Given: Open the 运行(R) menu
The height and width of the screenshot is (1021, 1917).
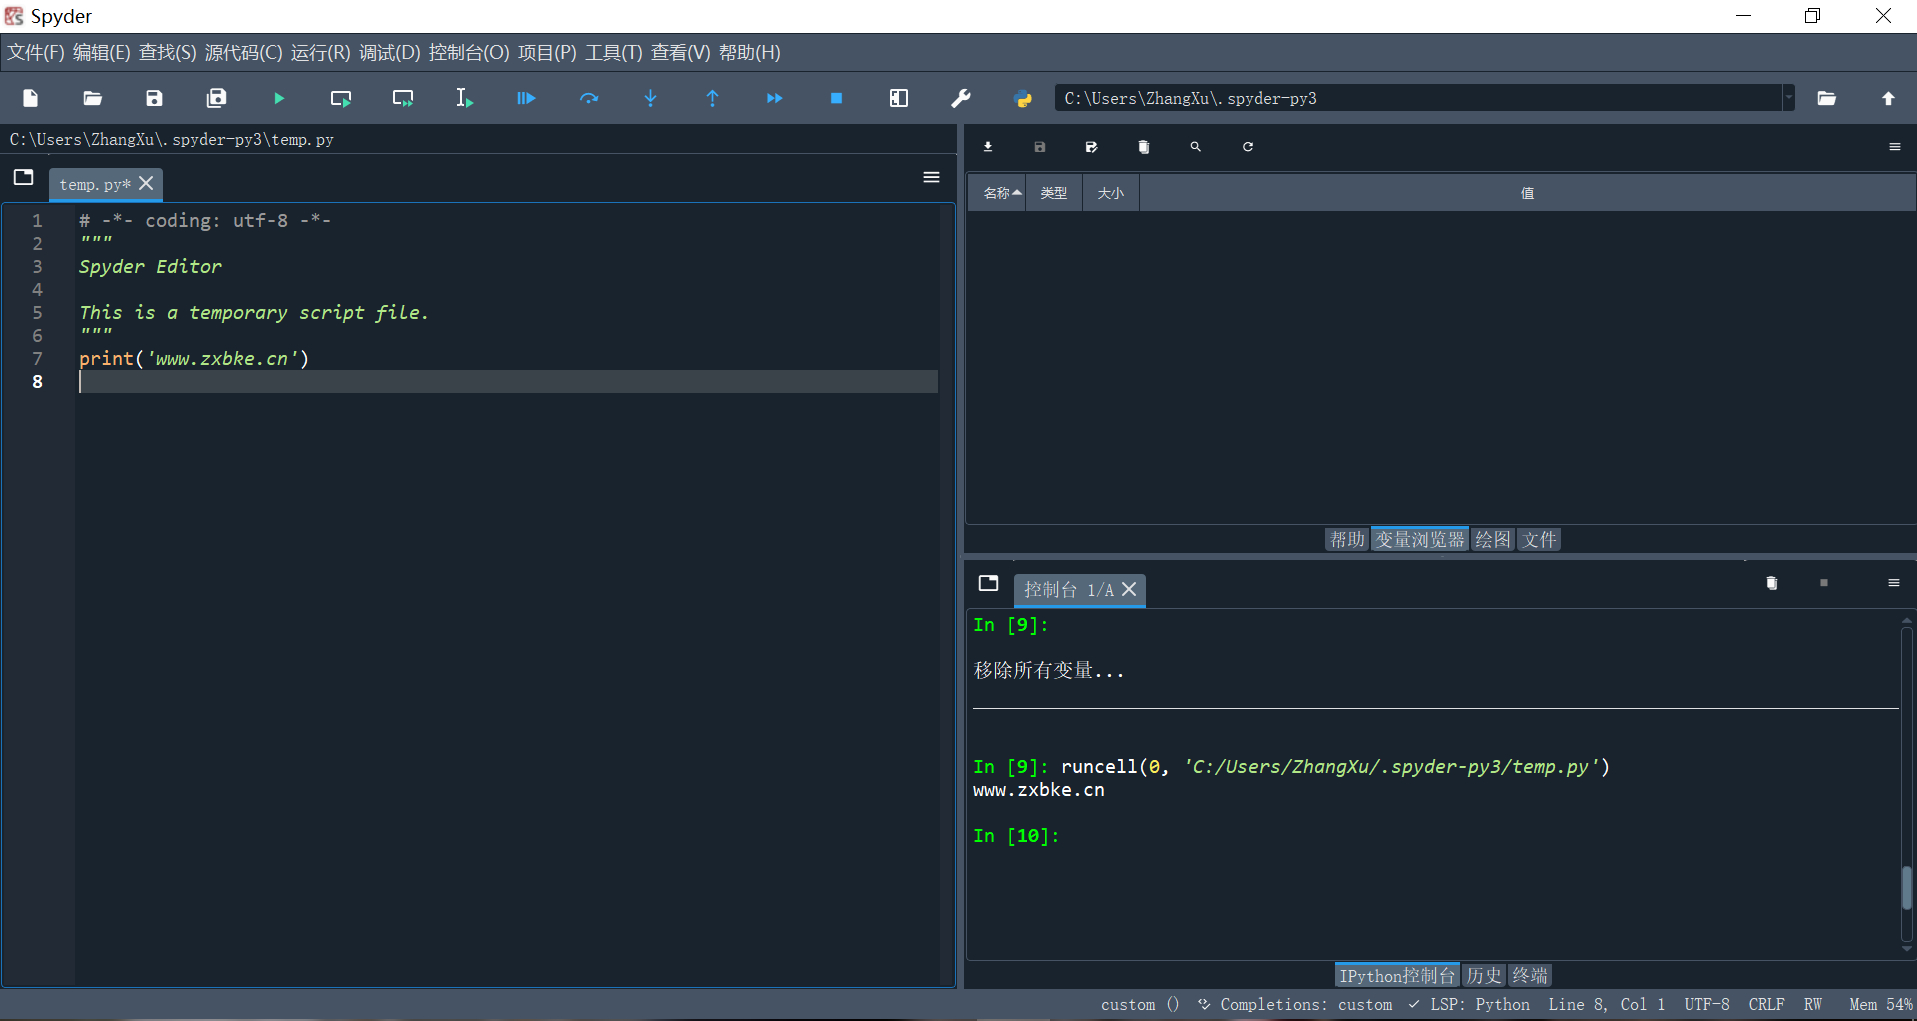Looking at the screenshot, I should pos(318,52).
